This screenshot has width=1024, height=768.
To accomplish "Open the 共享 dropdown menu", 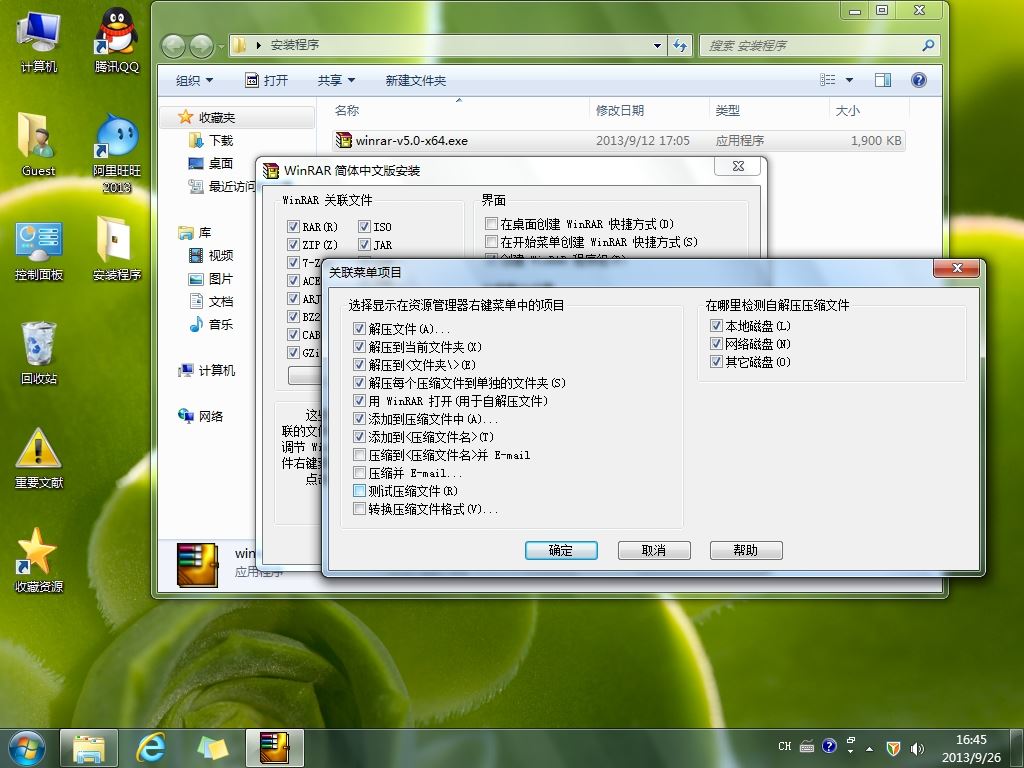I will pos(336,80).
